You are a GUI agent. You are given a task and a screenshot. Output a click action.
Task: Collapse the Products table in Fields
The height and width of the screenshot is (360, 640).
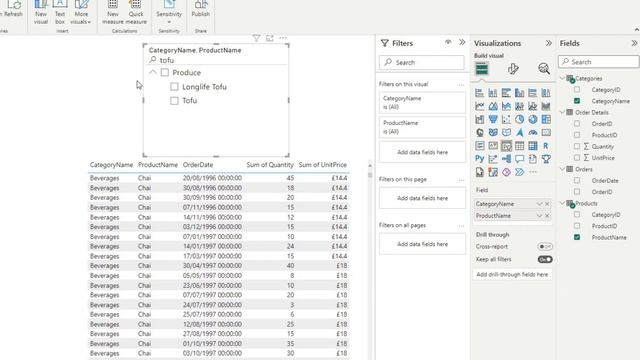(x=562, y=203)
